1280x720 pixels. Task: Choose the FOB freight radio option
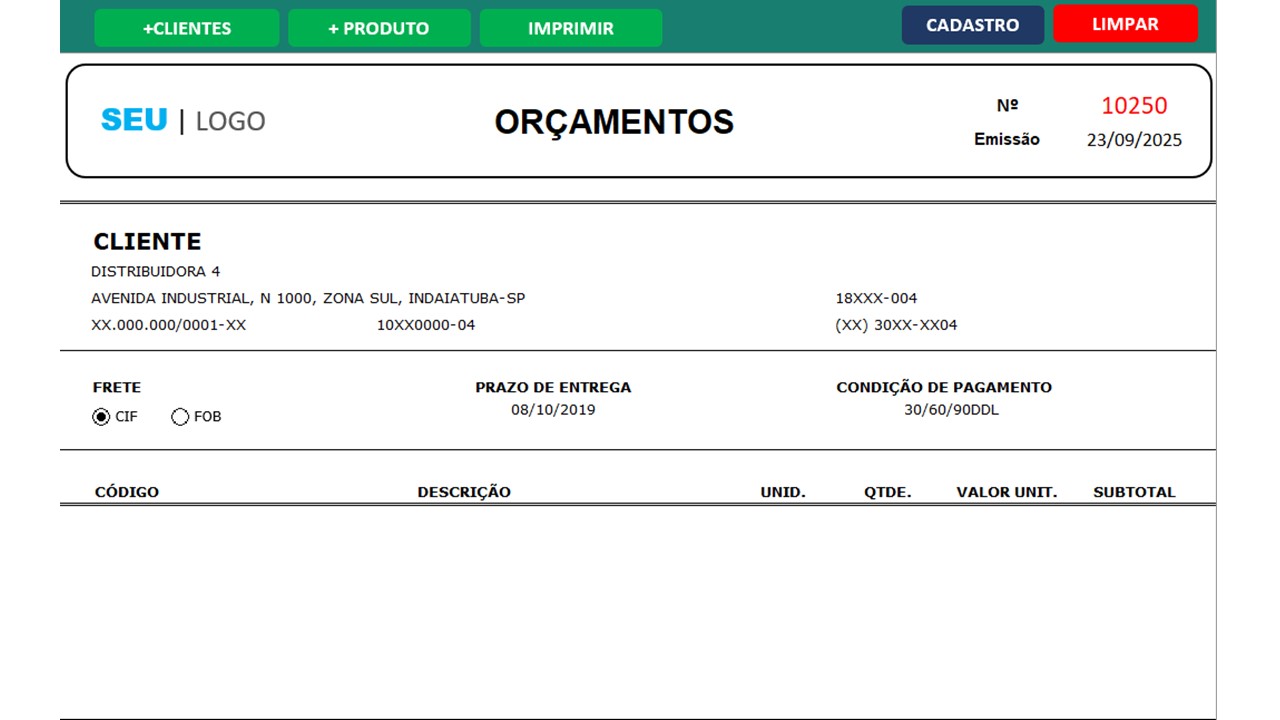click(180, 417)
